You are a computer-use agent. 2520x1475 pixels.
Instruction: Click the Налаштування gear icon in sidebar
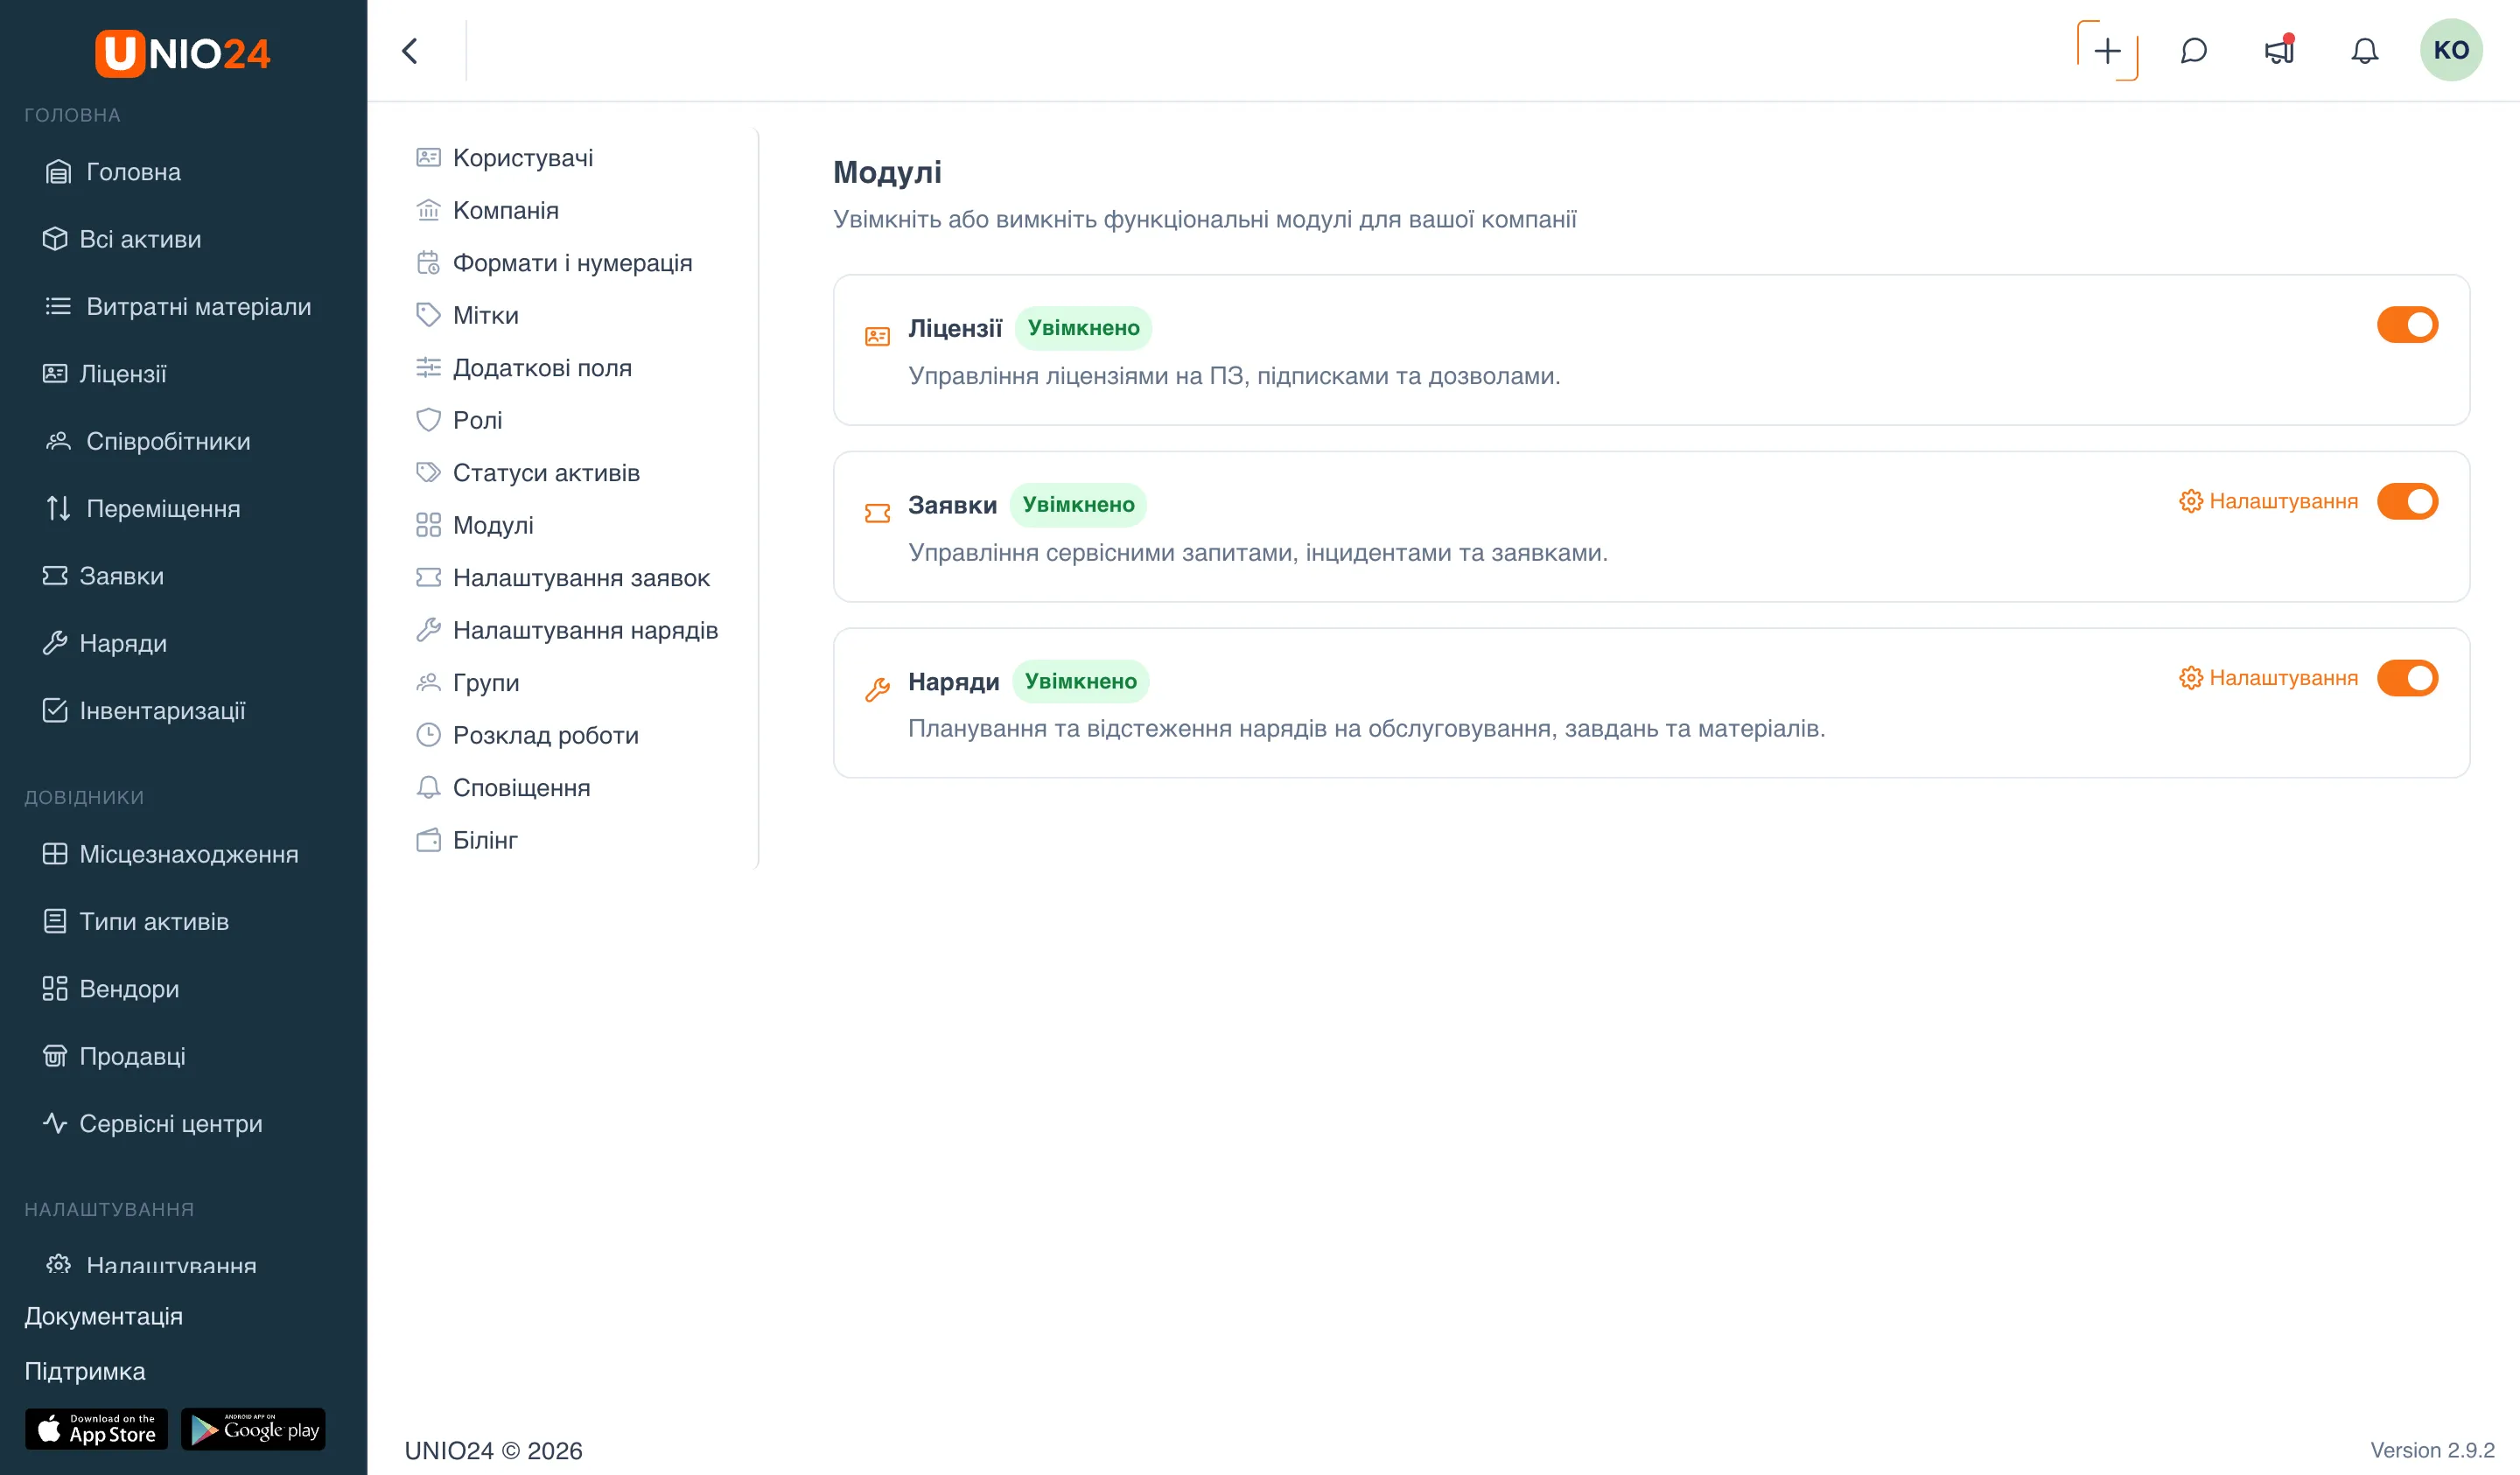point(58,1264)
